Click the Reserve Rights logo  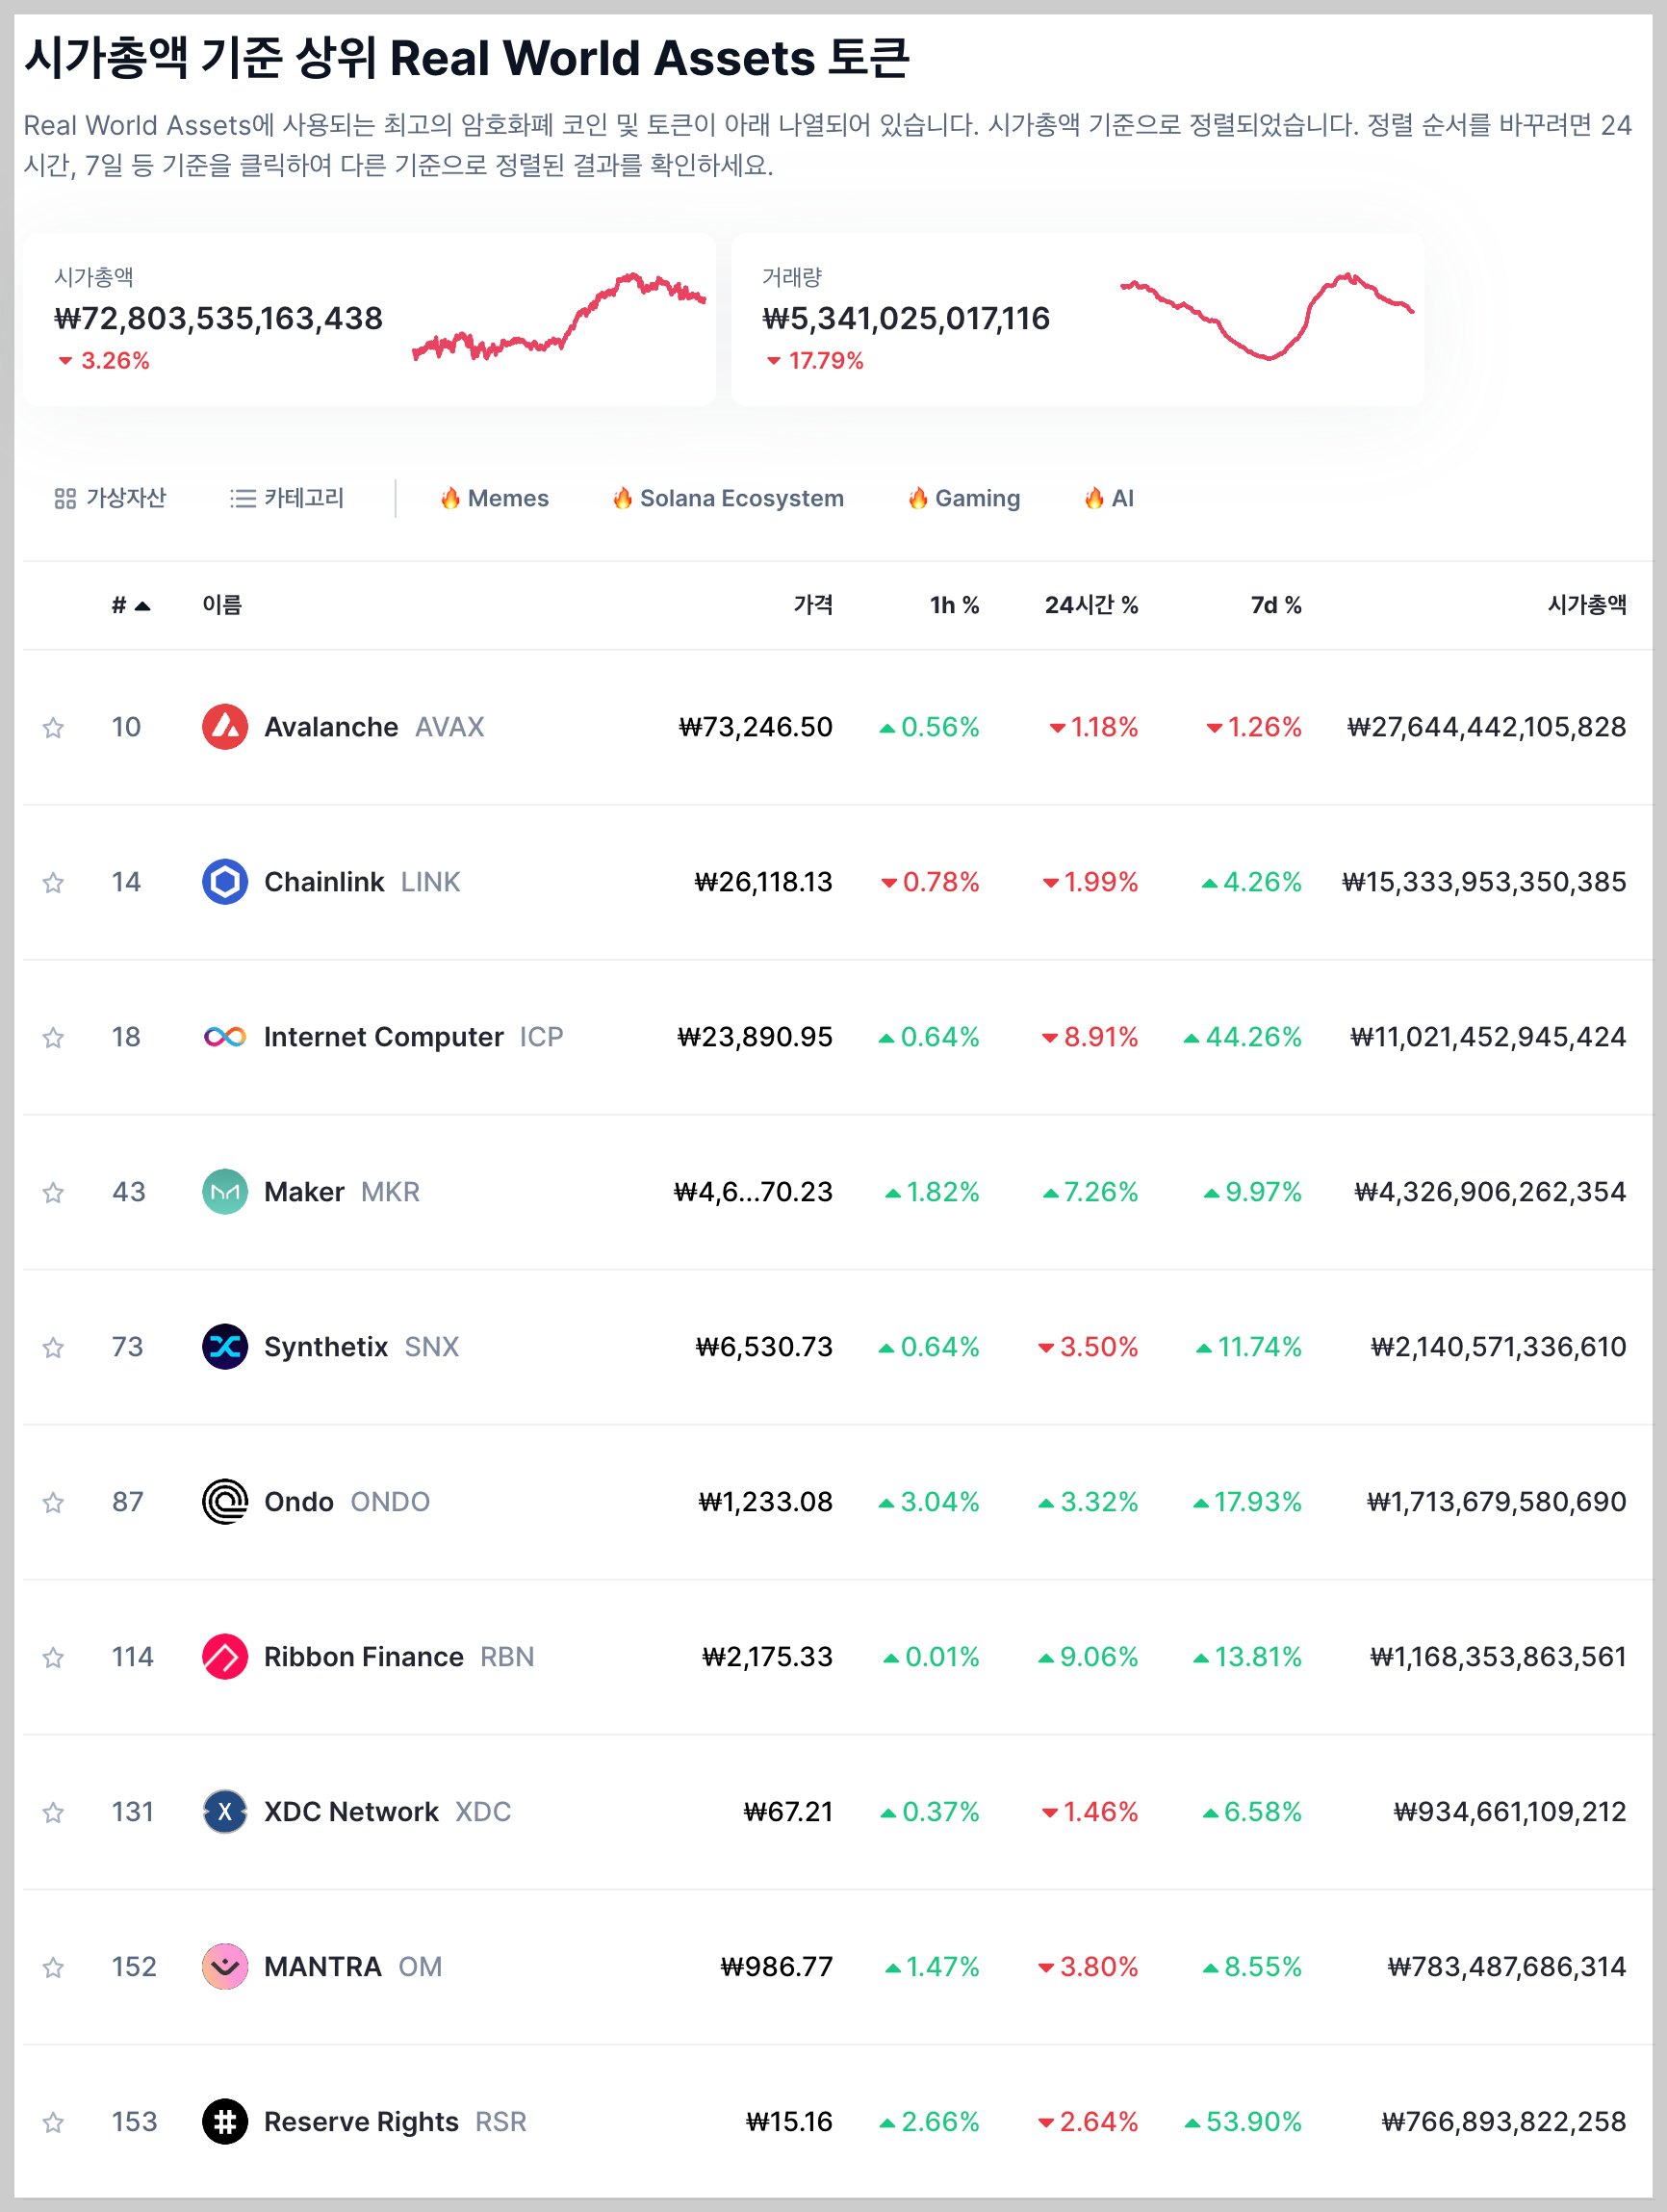coord(225,2122)
